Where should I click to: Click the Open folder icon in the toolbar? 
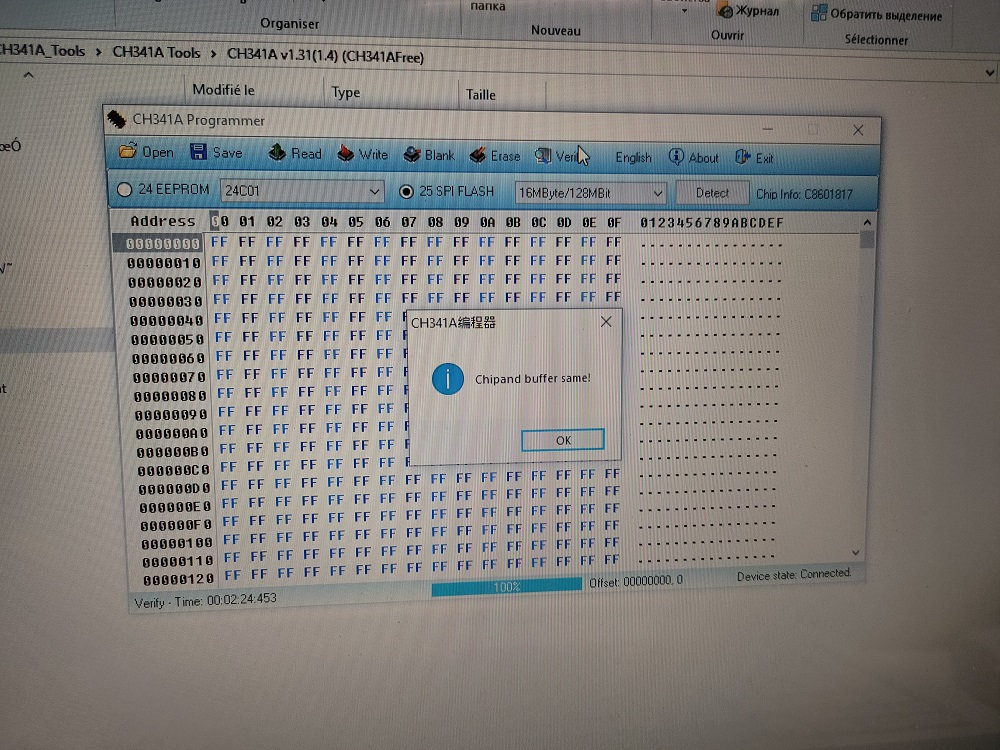[128, 151]
